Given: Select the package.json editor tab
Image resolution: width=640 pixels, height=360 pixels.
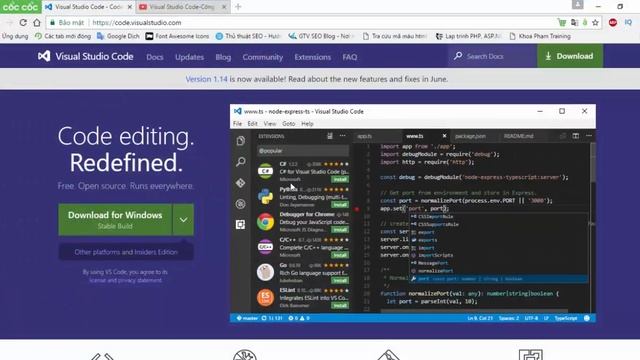Looking at the screenshot, I should (470, 136).
